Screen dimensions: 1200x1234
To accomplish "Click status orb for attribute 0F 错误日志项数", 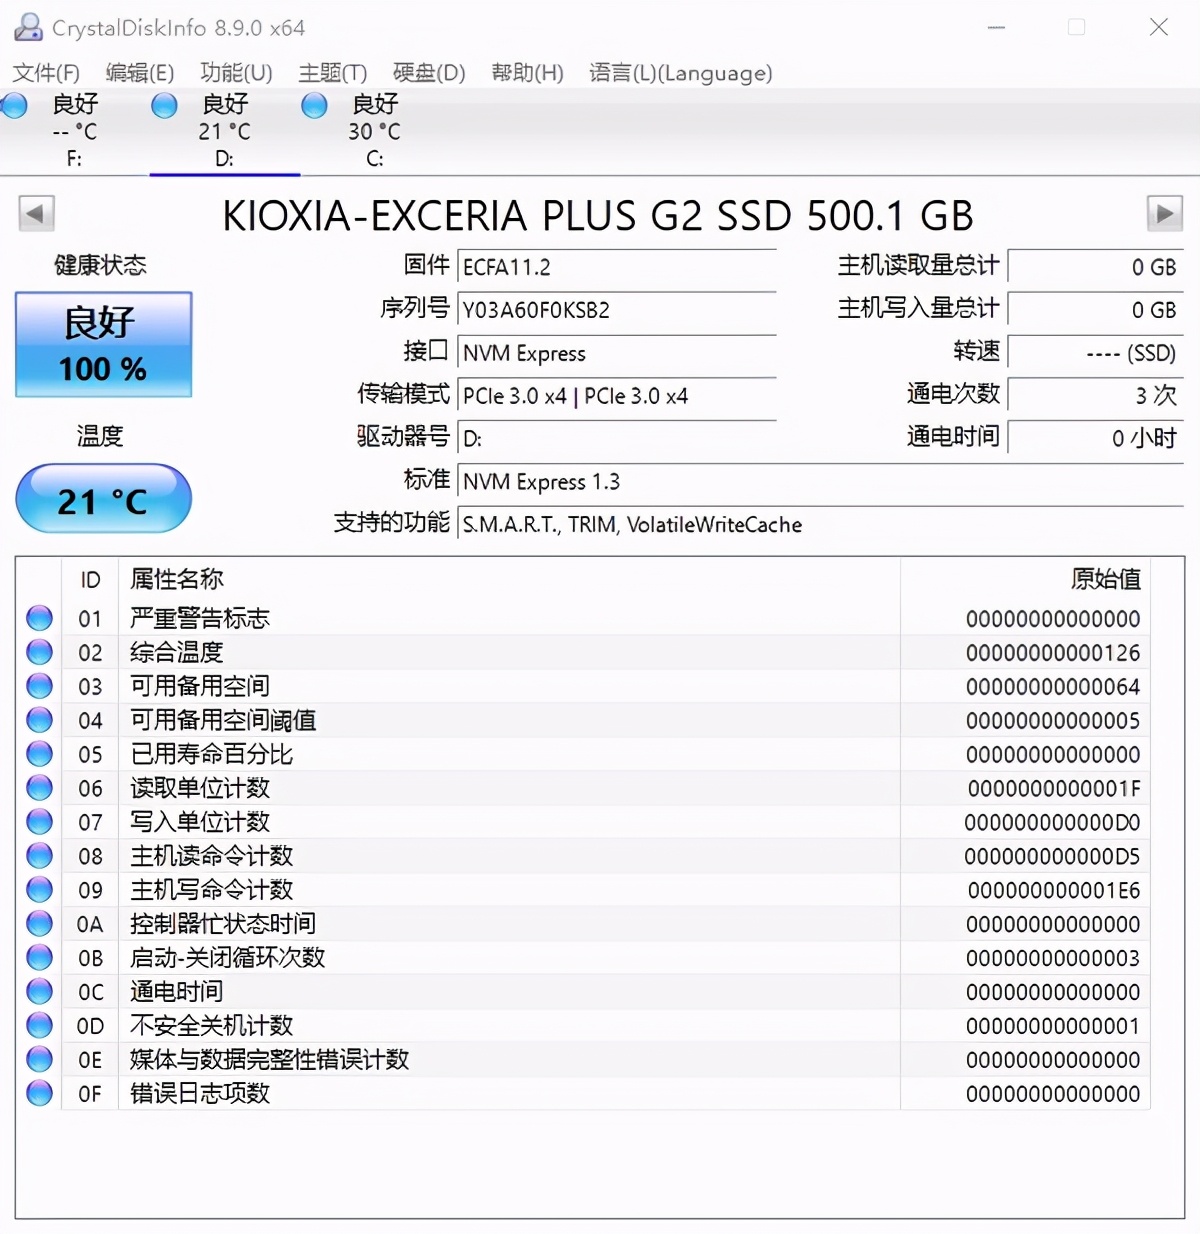I will click(x=39, y=1094).
